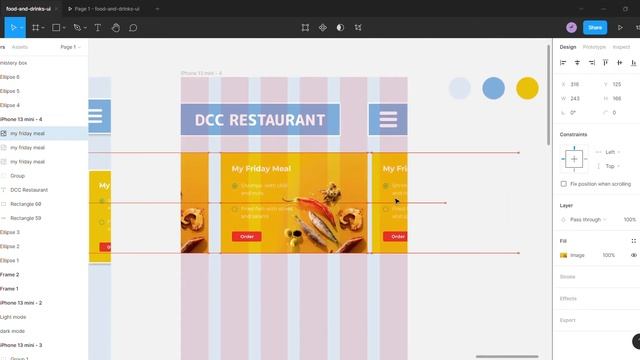Select the light gray circle on canvas
640x360 pixels.
coord(460,88)
